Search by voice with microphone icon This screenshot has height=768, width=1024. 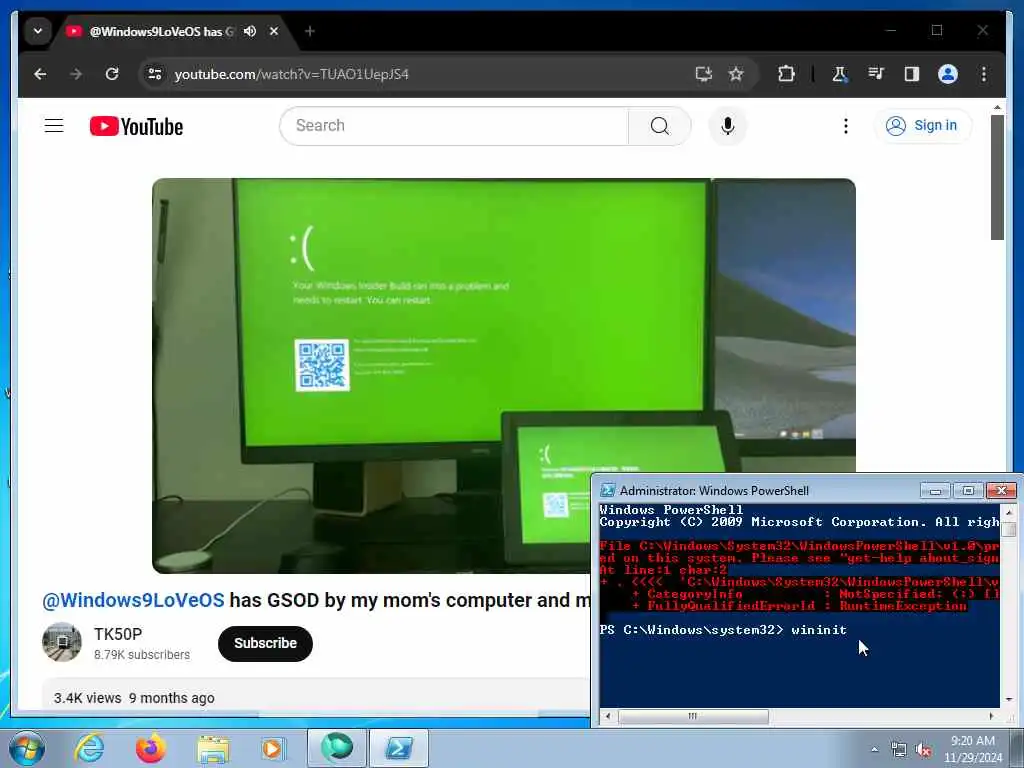coord(728,125)
